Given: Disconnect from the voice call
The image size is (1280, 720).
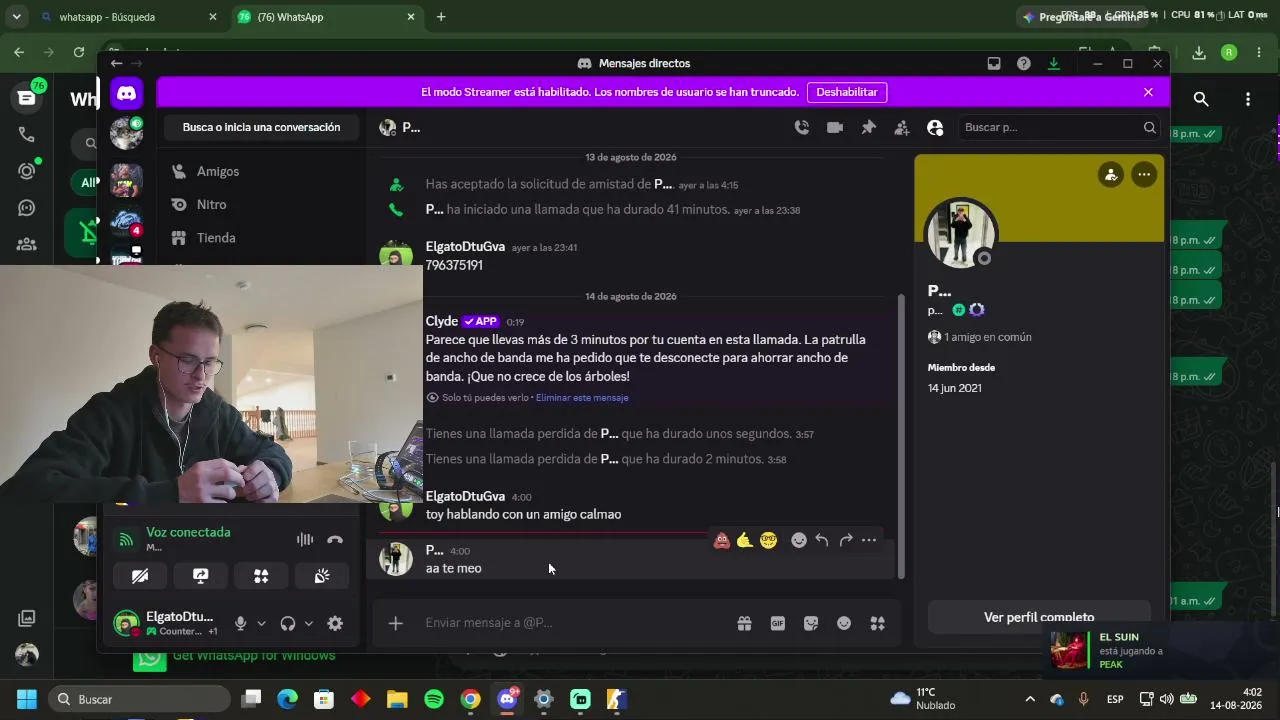Looking at the screenshot, I should [335, 540].
